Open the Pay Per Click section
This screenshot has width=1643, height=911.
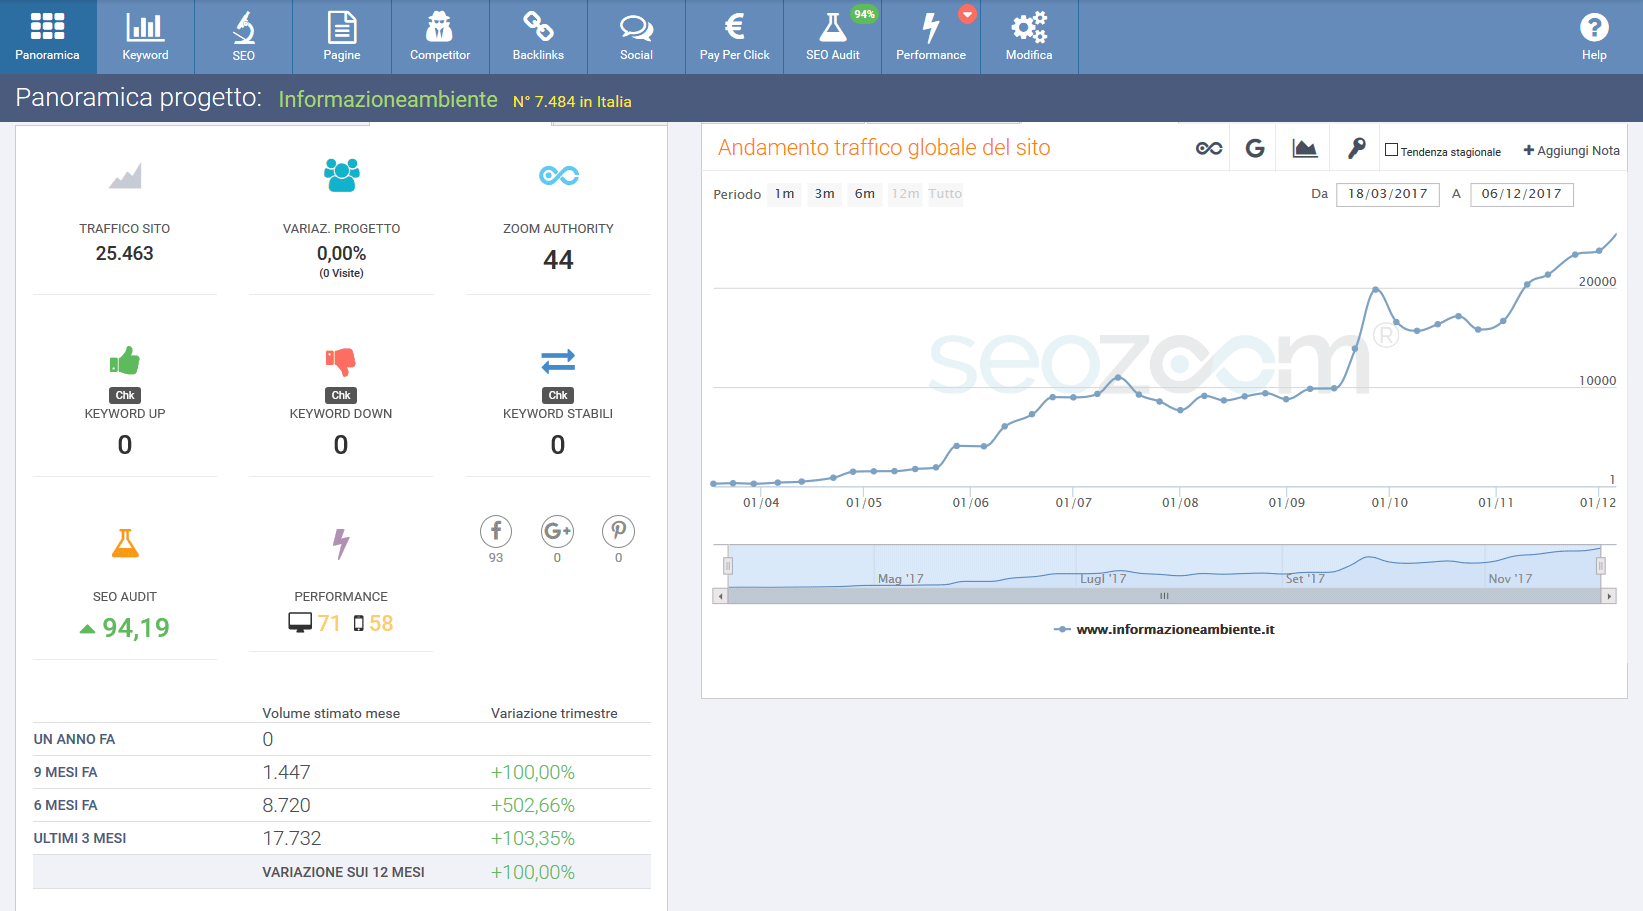[735, 37]
